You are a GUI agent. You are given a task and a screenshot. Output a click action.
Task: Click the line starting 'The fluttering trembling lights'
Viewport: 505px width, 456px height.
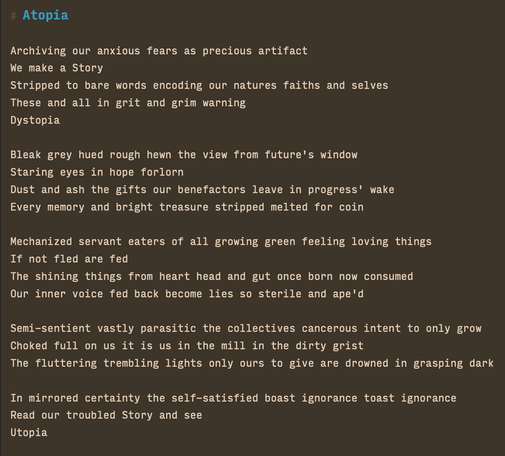click(252, 363)
